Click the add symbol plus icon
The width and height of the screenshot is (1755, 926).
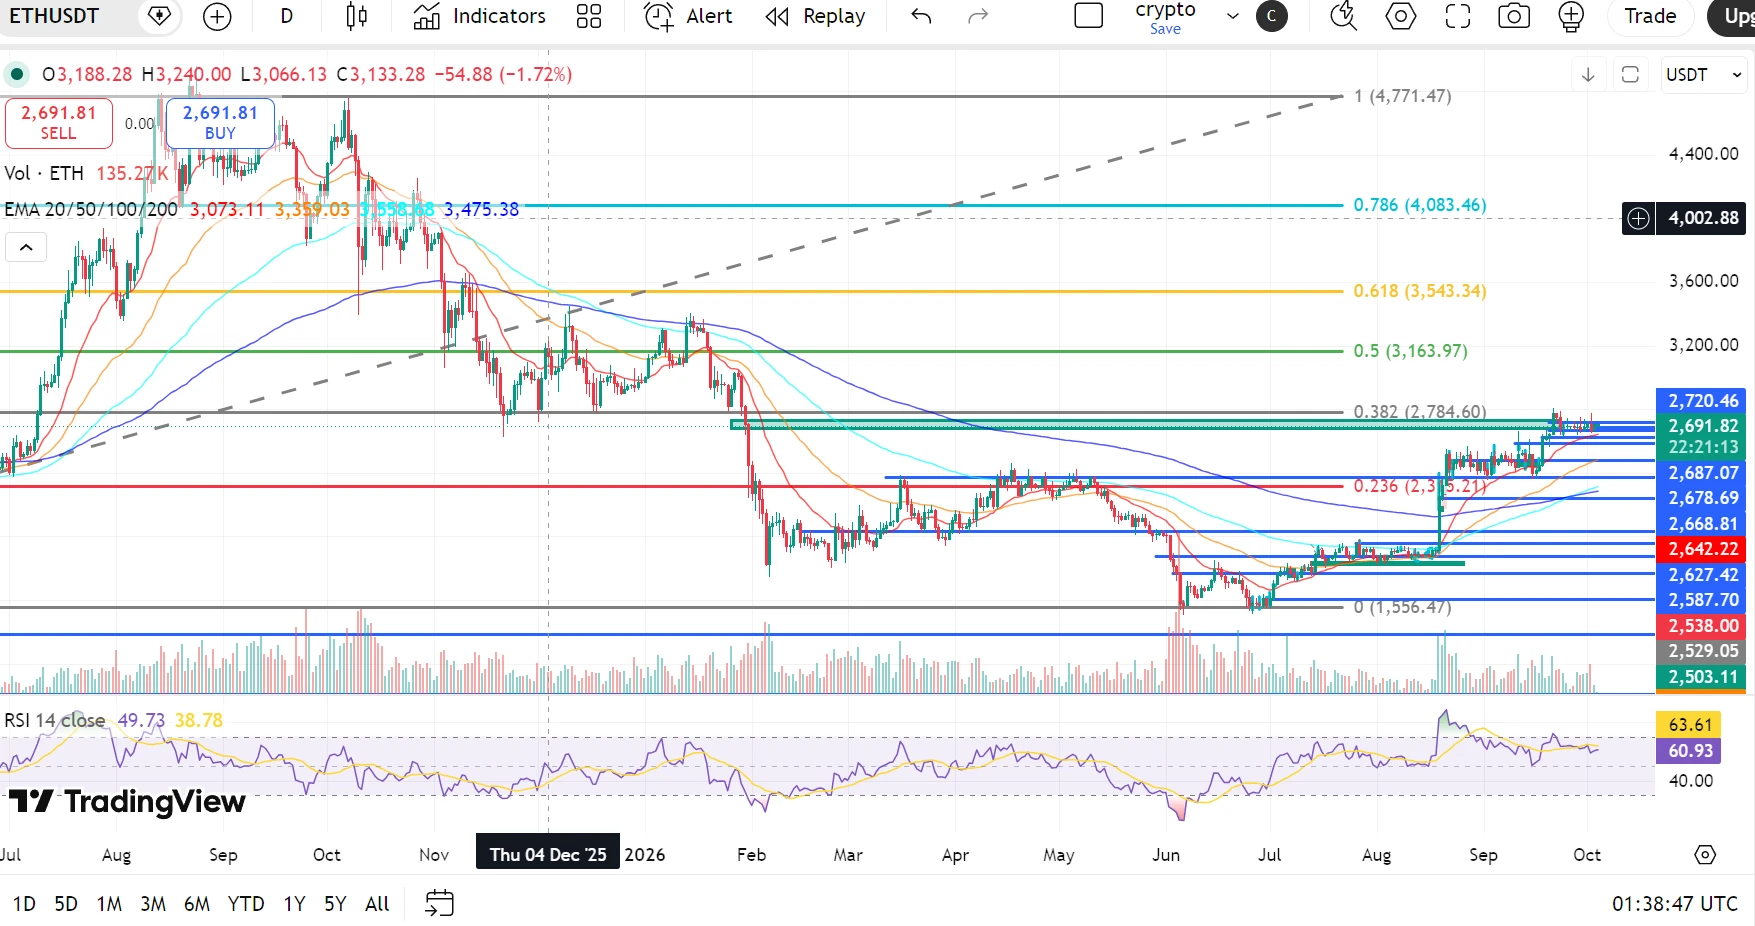pyautogui.click(x=217, y=16)
